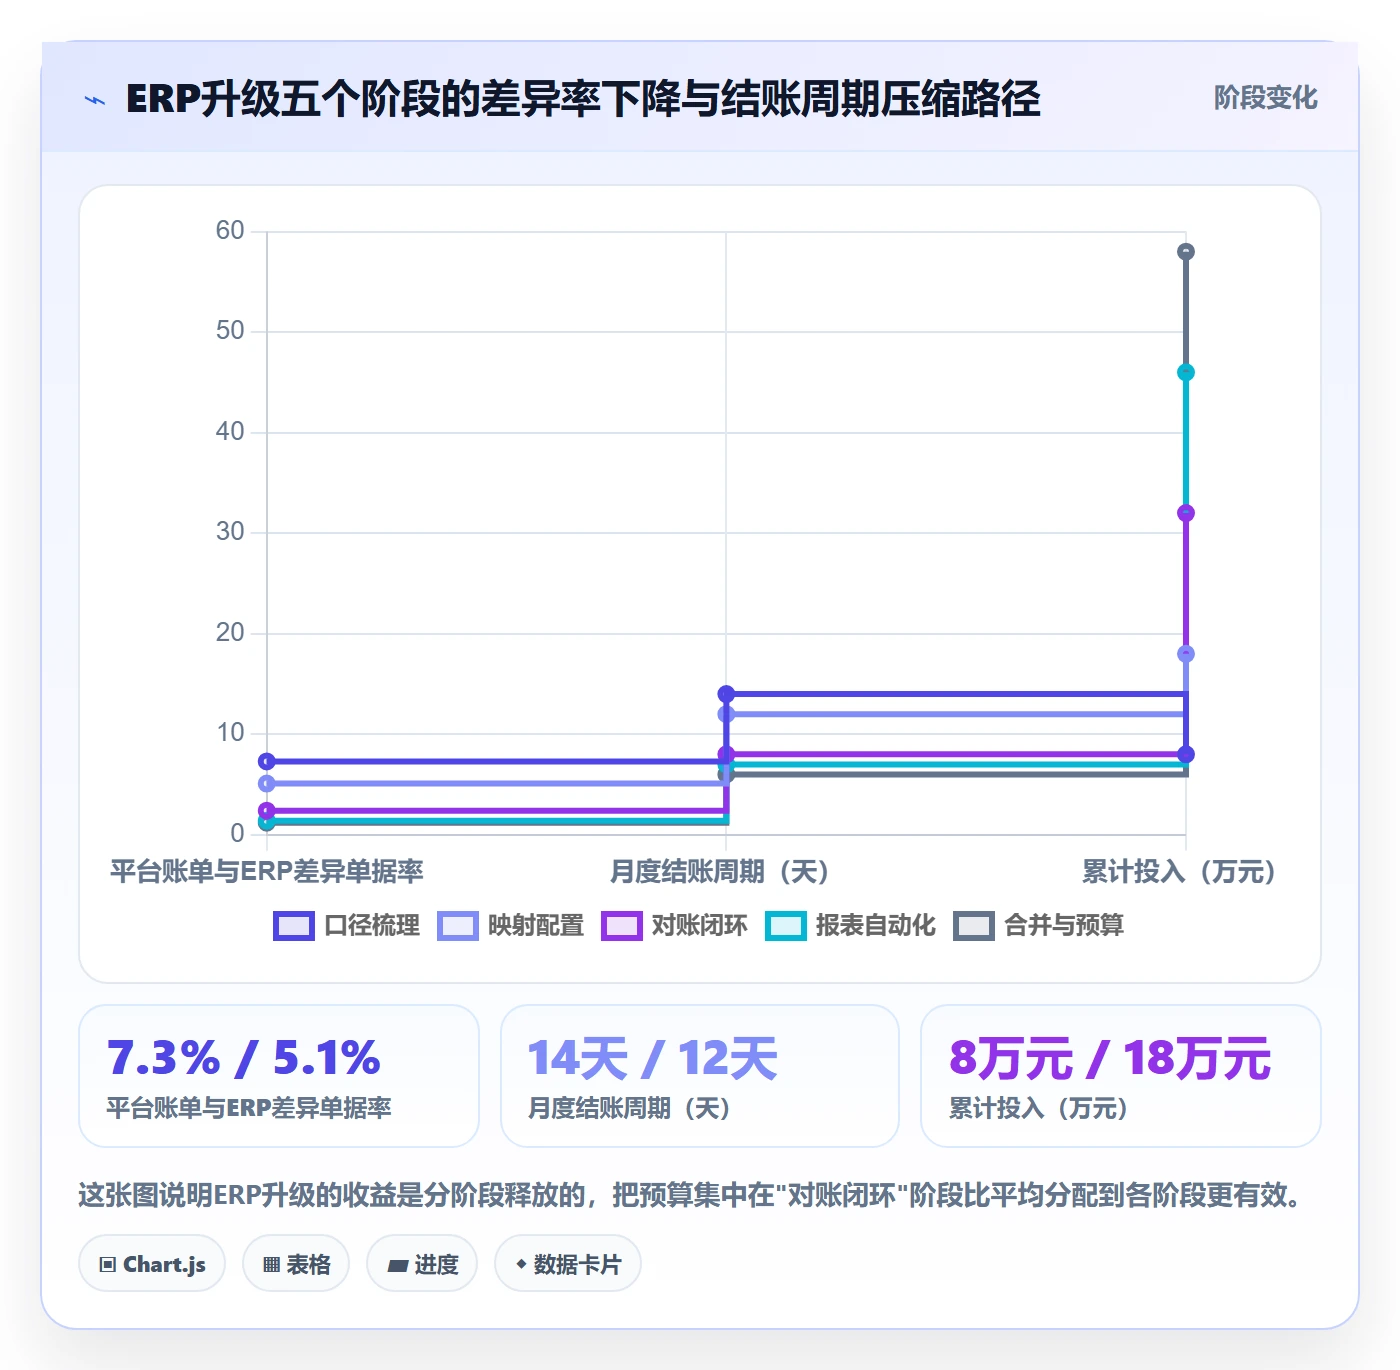Toggle the 口径梳理 legend series

[x=347, y=926]
